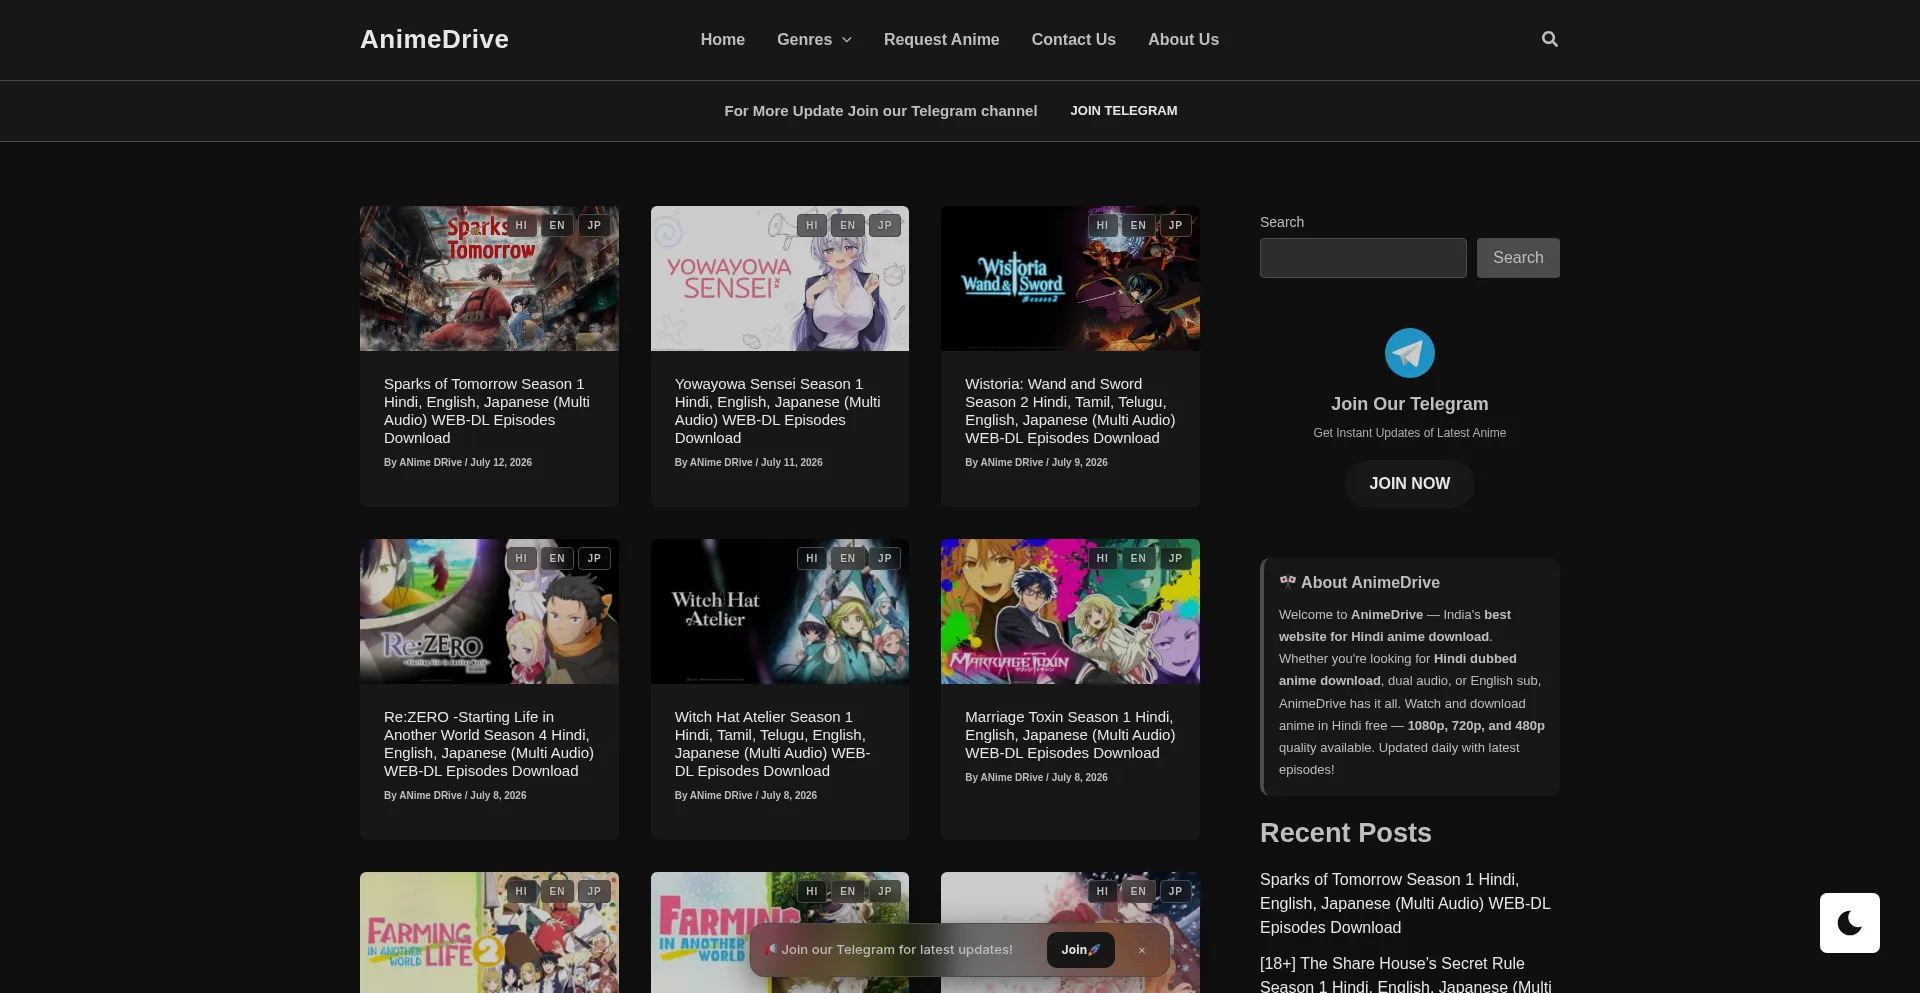Click the HI badge on Marriage Toxin
Screen dimensions: 1920x993
(x=1102, y=558)
